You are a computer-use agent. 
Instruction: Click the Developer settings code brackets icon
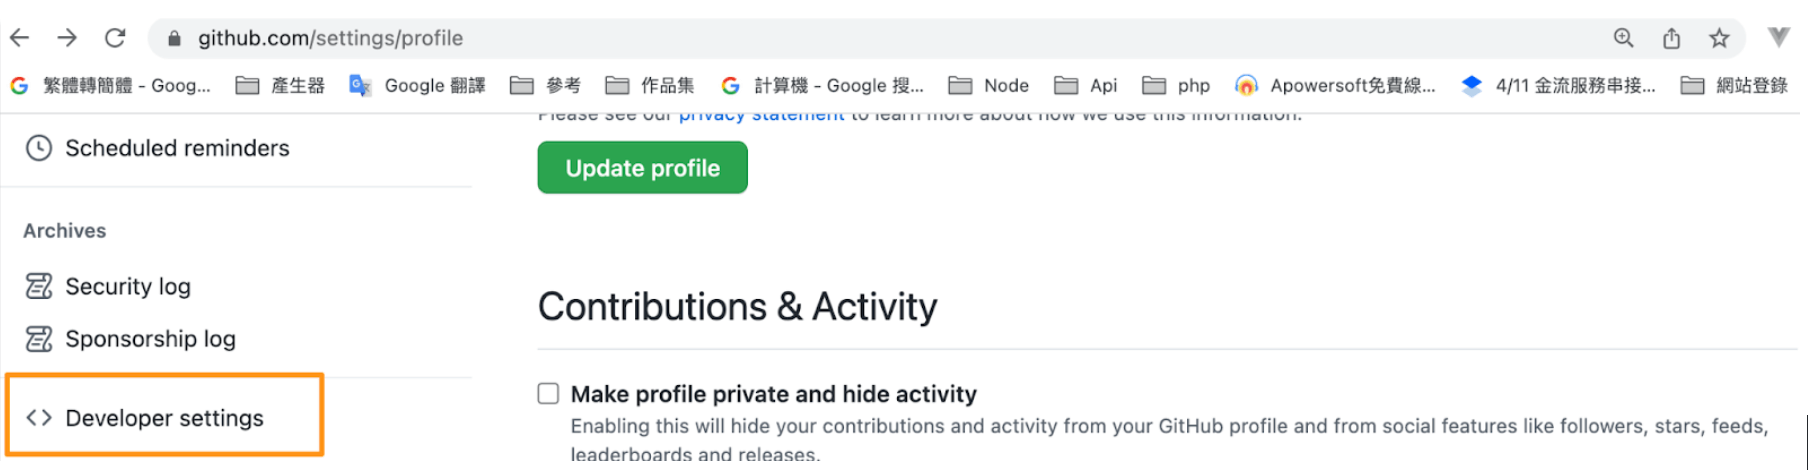[x=38, y=418]
